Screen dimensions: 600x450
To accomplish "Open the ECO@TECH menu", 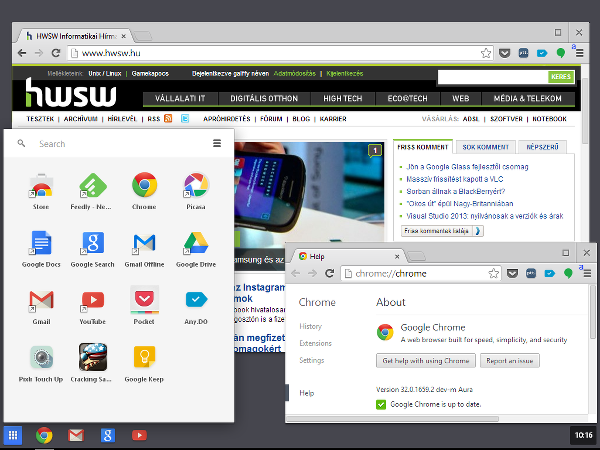I will click(408, 98).
